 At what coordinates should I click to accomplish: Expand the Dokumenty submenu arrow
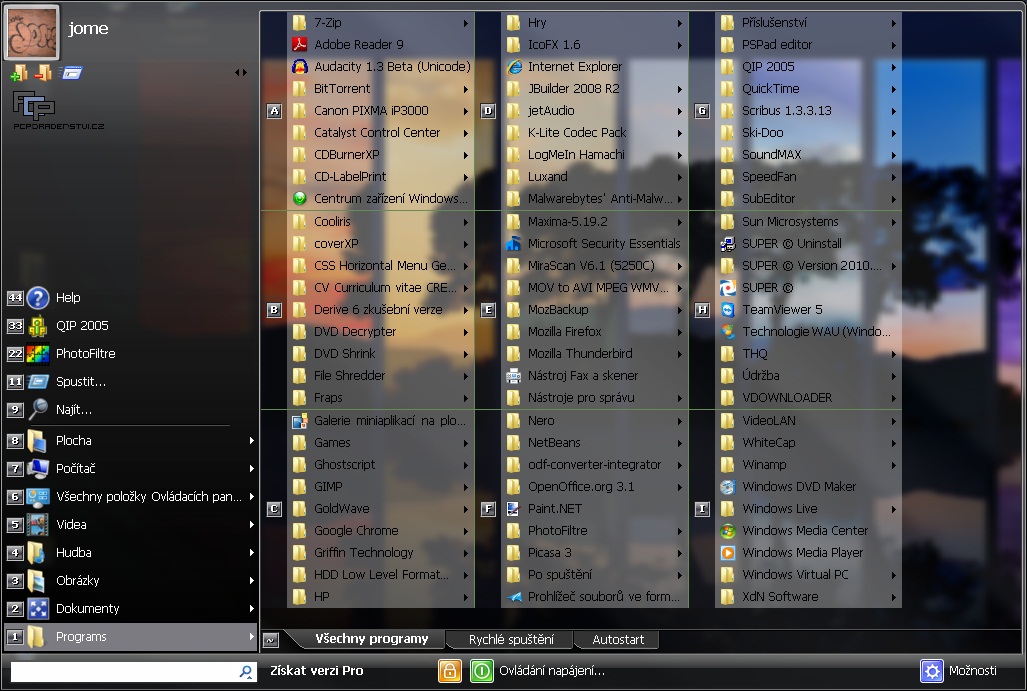coord(251,609)
